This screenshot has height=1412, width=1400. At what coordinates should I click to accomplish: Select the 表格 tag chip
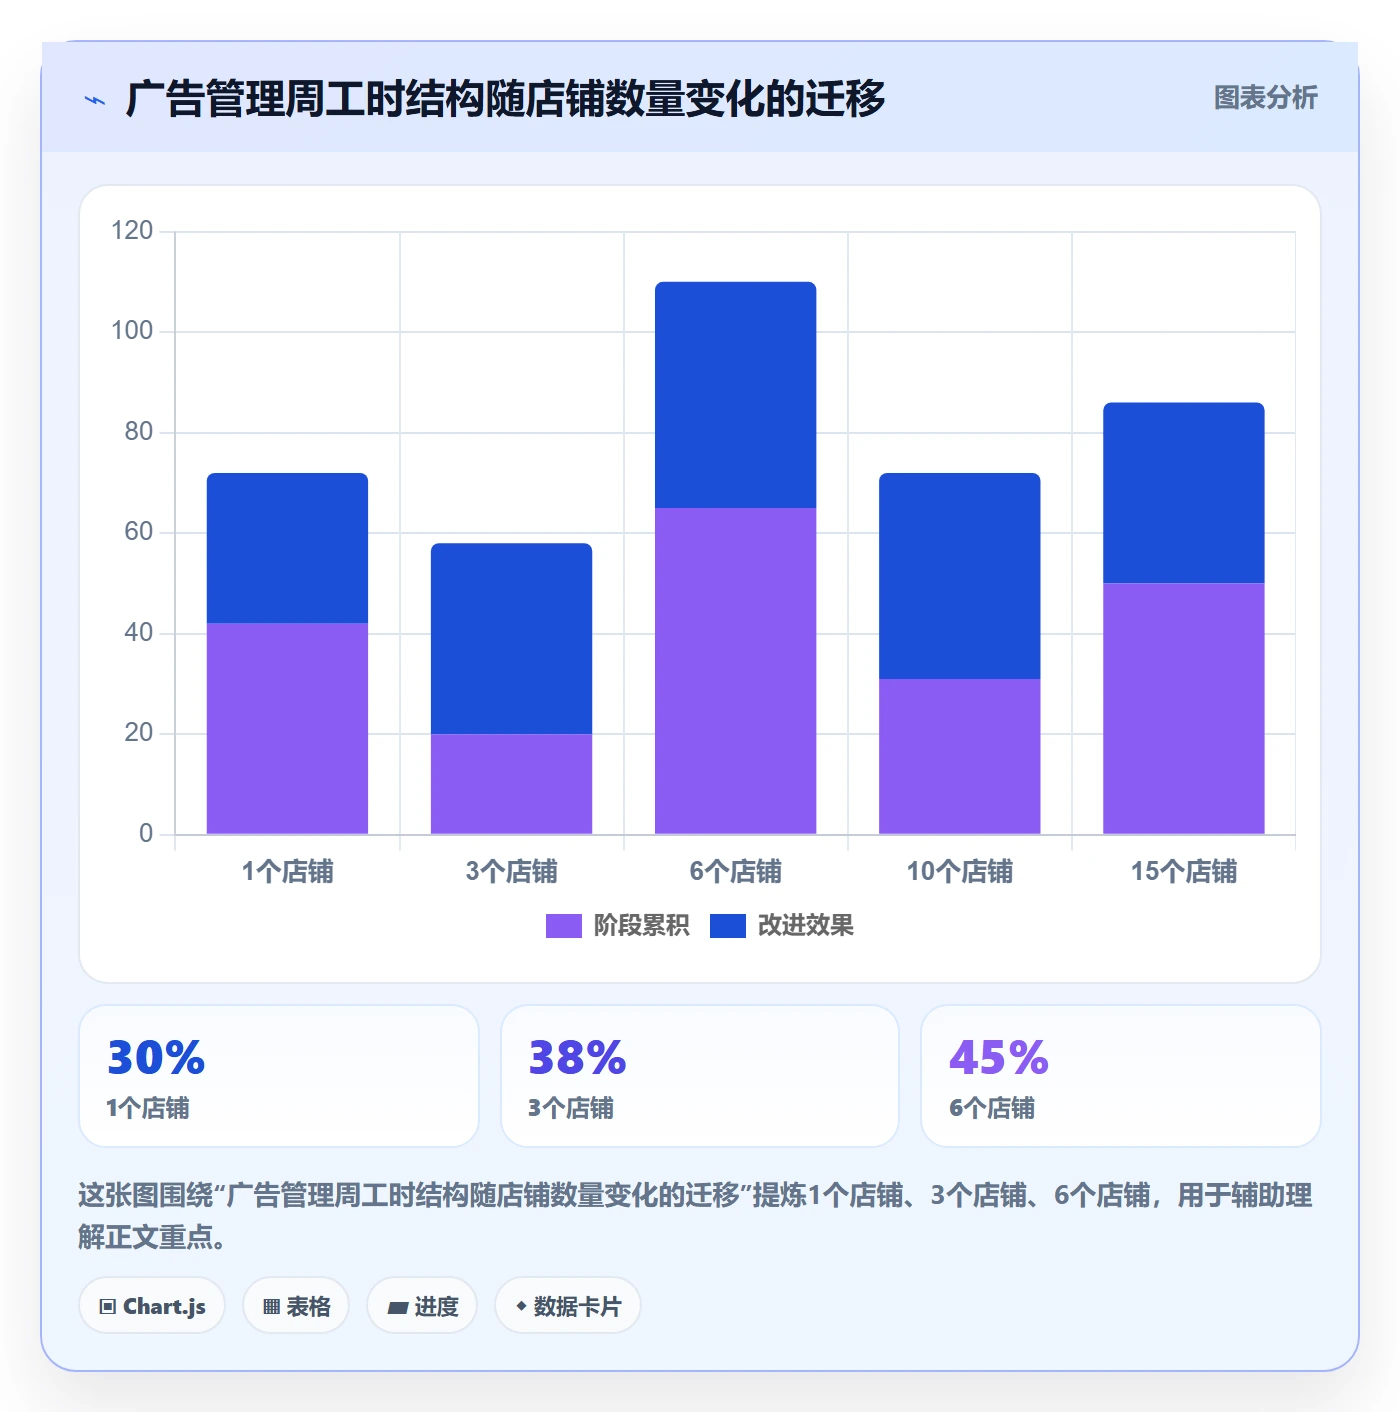point(296,1306)
